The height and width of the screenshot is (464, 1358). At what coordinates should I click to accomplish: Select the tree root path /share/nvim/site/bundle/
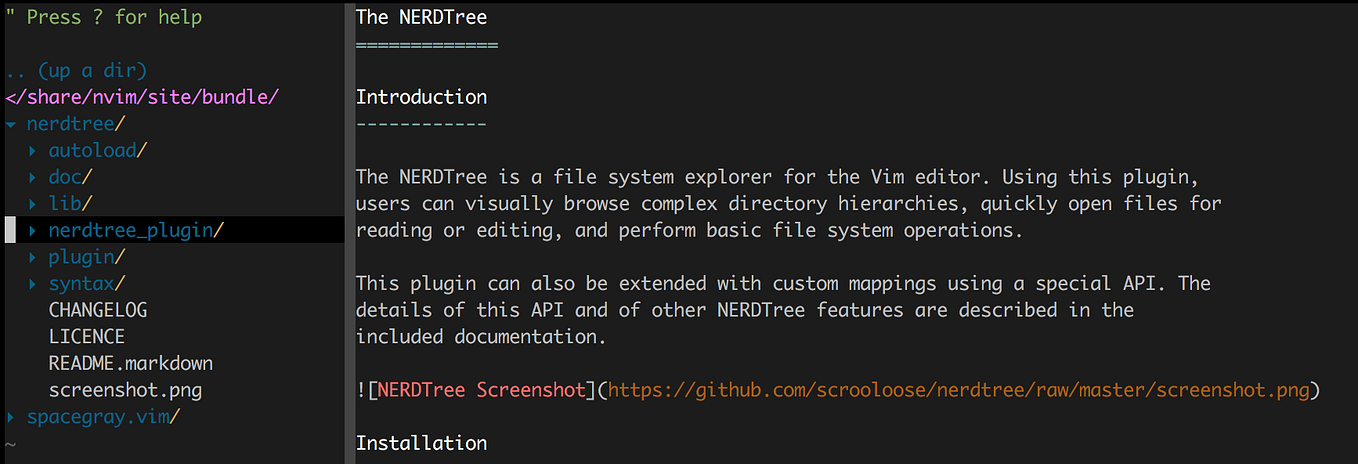pyautogui.click(x=141, y=97)
